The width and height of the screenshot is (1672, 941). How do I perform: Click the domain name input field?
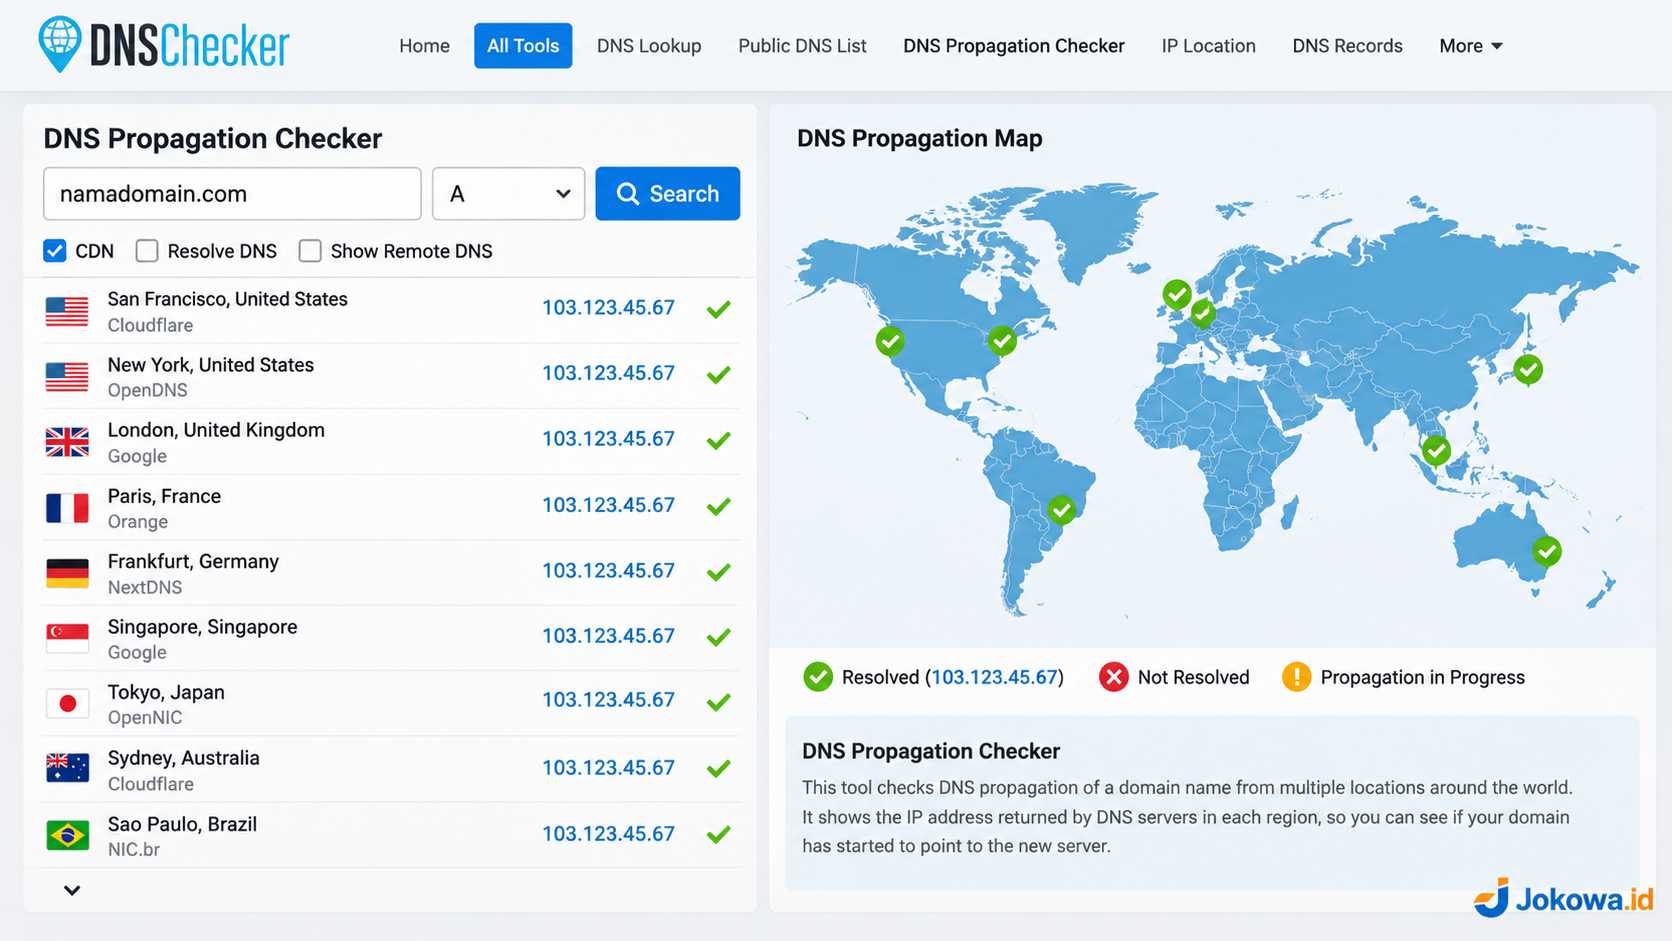click(x=232, y=194)
